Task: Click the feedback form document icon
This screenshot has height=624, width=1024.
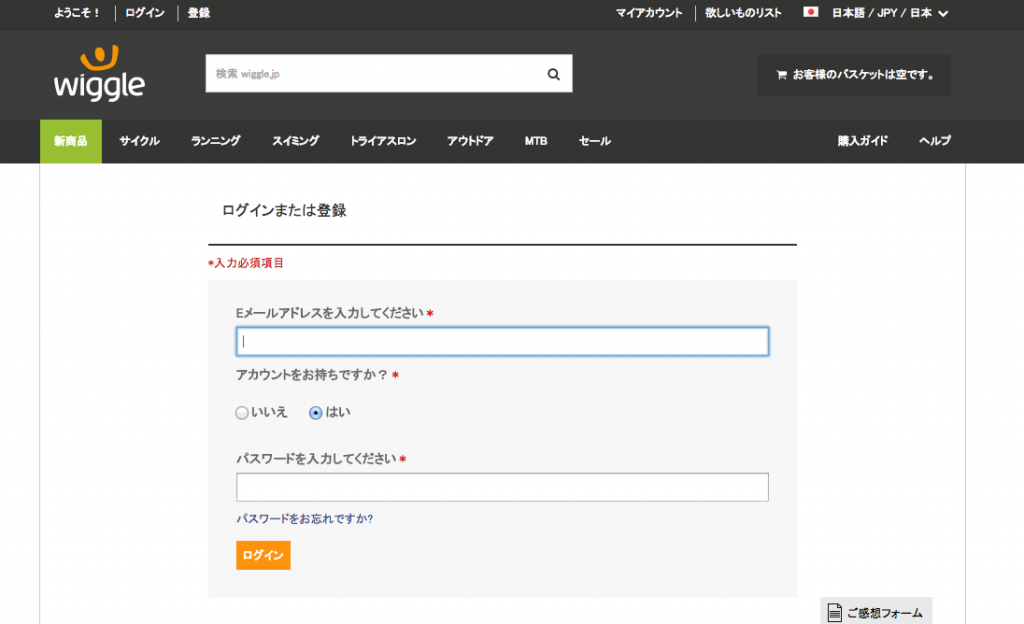Action: coord(834,612)
